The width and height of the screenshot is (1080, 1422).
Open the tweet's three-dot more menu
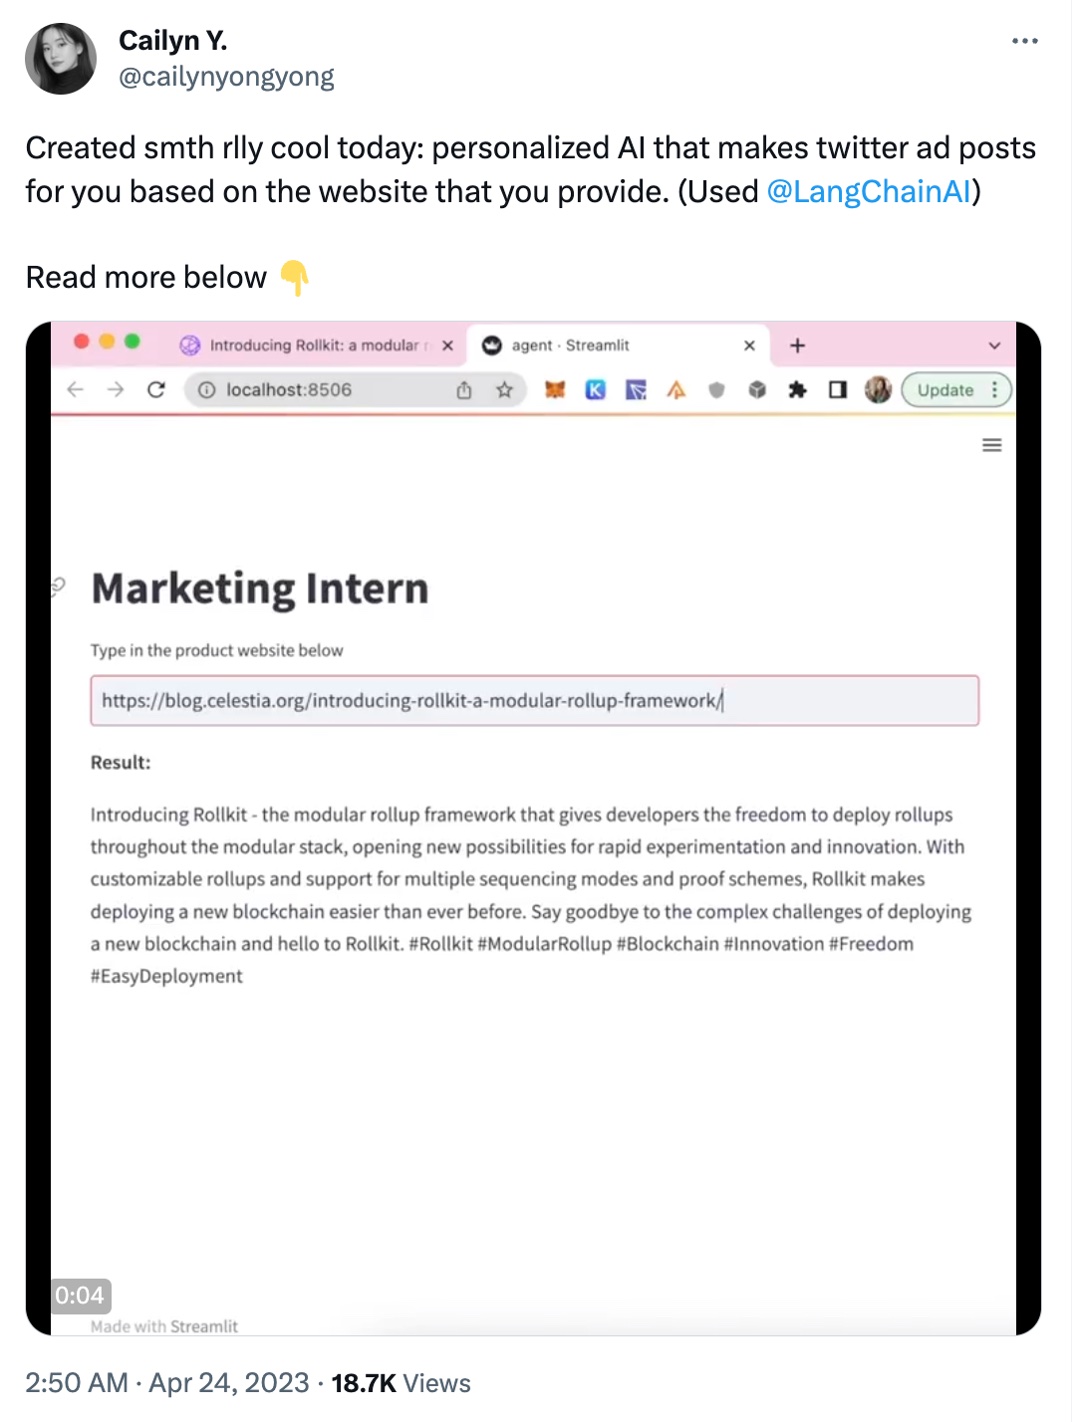click(1024, 41)
